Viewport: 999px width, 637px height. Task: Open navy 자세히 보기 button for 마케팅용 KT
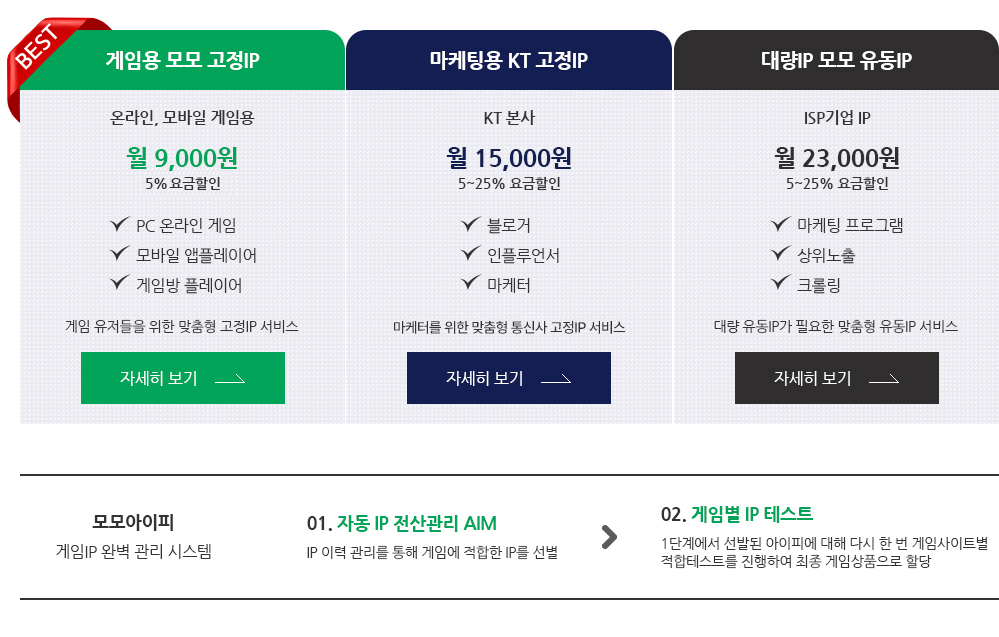(508, 378)
